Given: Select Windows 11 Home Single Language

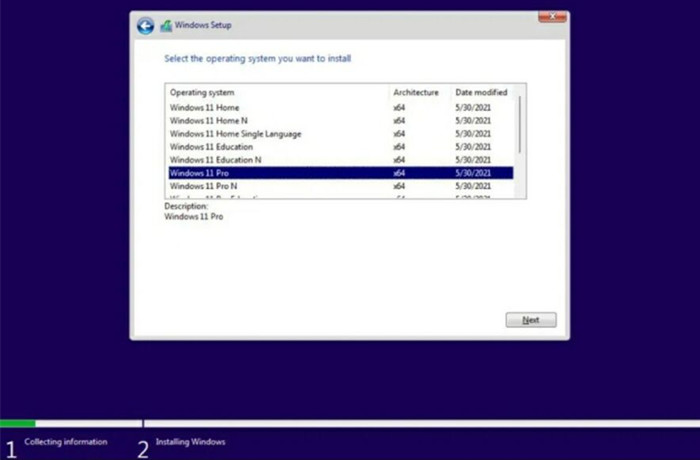Looking at the screenshot, I should coord(341,134).
